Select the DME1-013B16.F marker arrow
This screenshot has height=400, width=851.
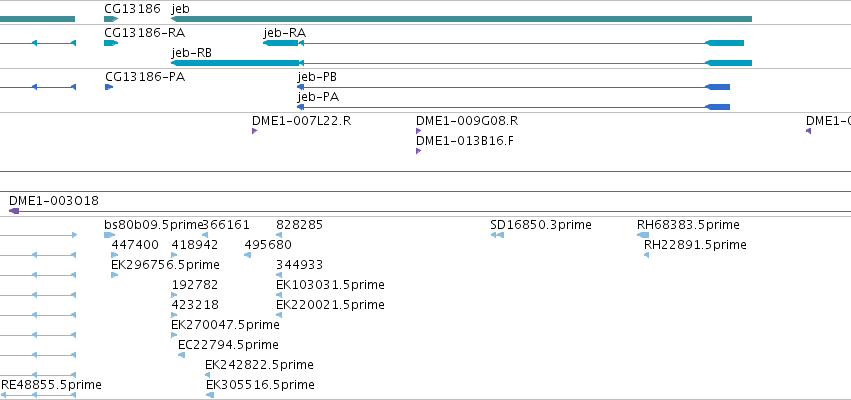click(418, 151)
